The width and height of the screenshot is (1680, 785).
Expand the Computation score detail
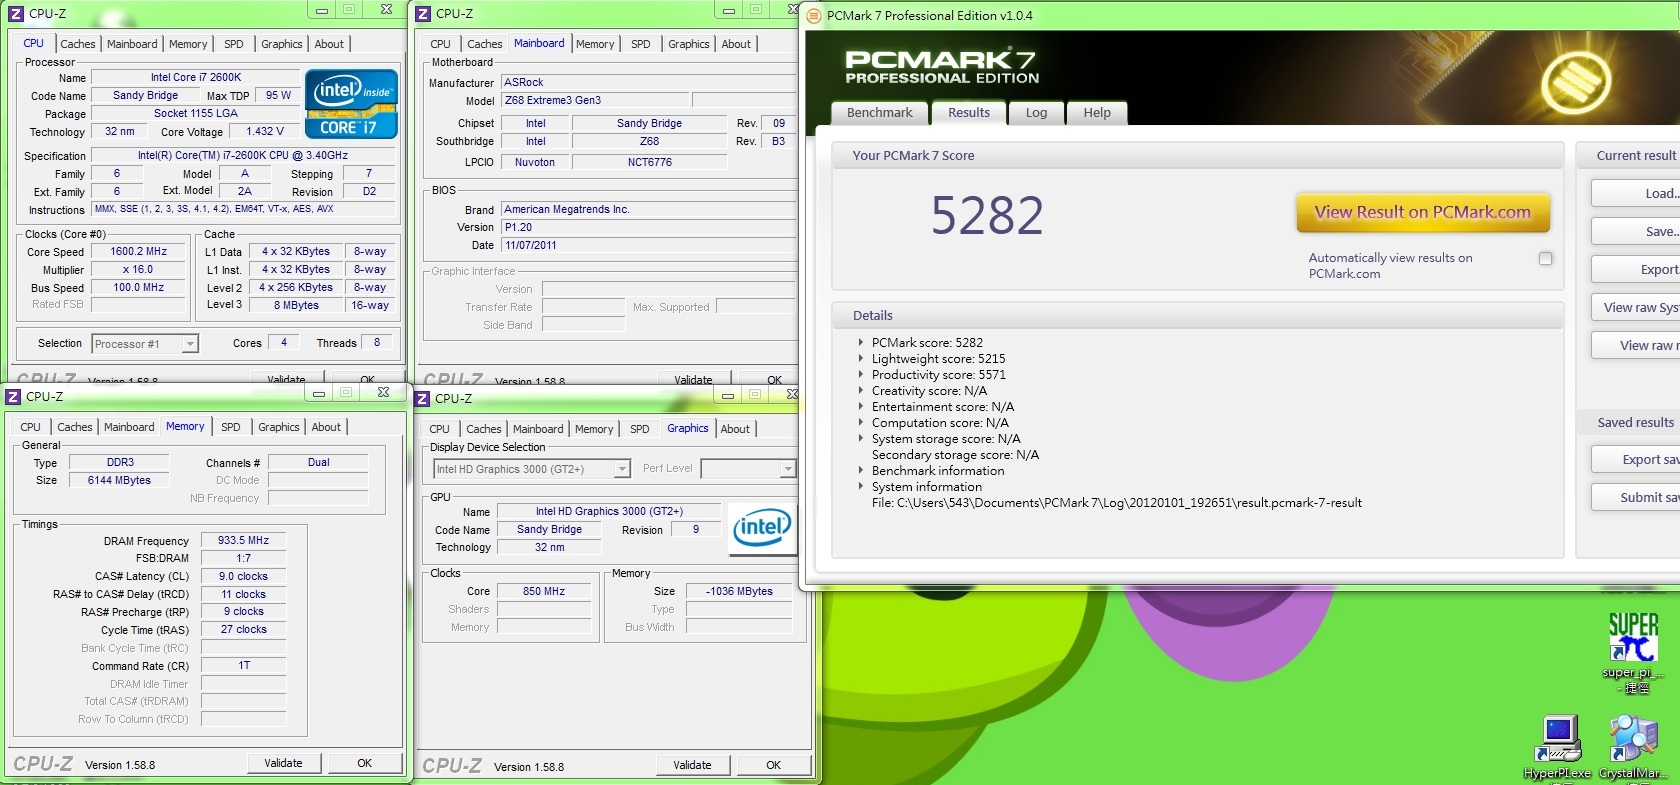click(x=860, y=422)
